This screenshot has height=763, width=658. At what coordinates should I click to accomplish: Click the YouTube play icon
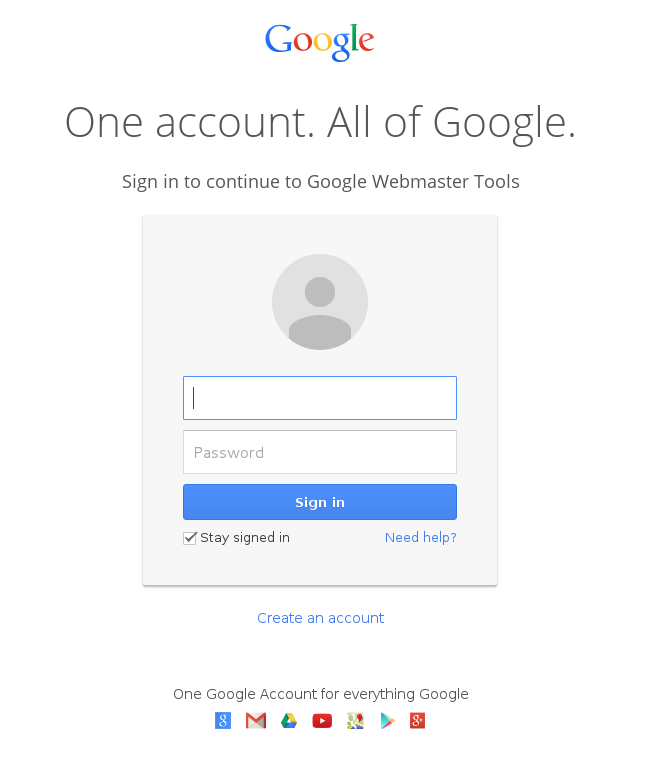pos(322,720)
